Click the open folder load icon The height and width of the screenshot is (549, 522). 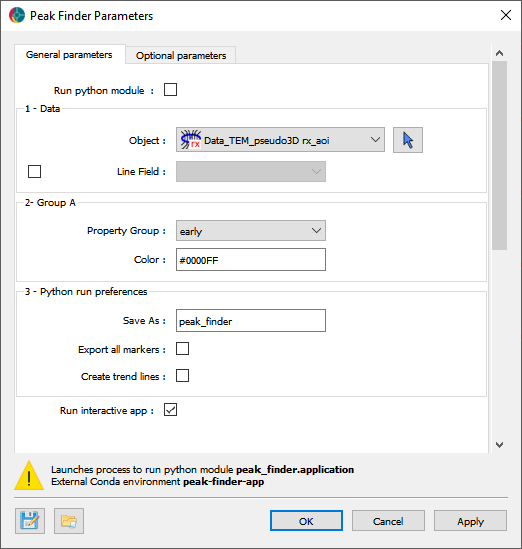(69, 521)
